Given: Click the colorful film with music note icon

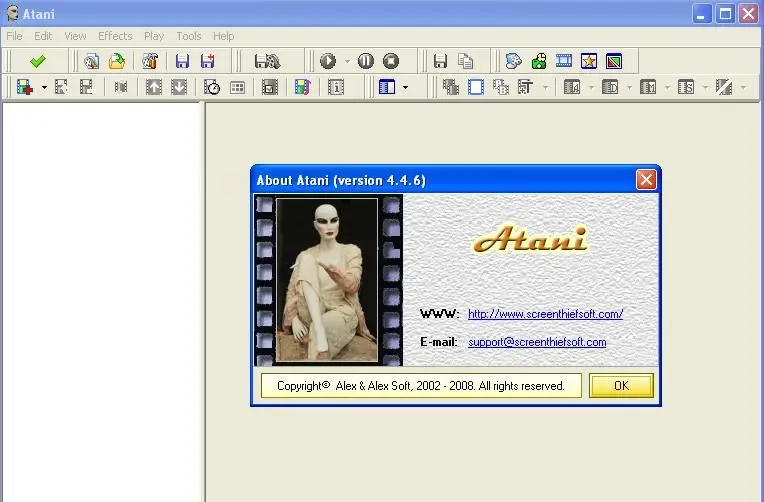Looking at the screenshot, I should coord(303,87).
